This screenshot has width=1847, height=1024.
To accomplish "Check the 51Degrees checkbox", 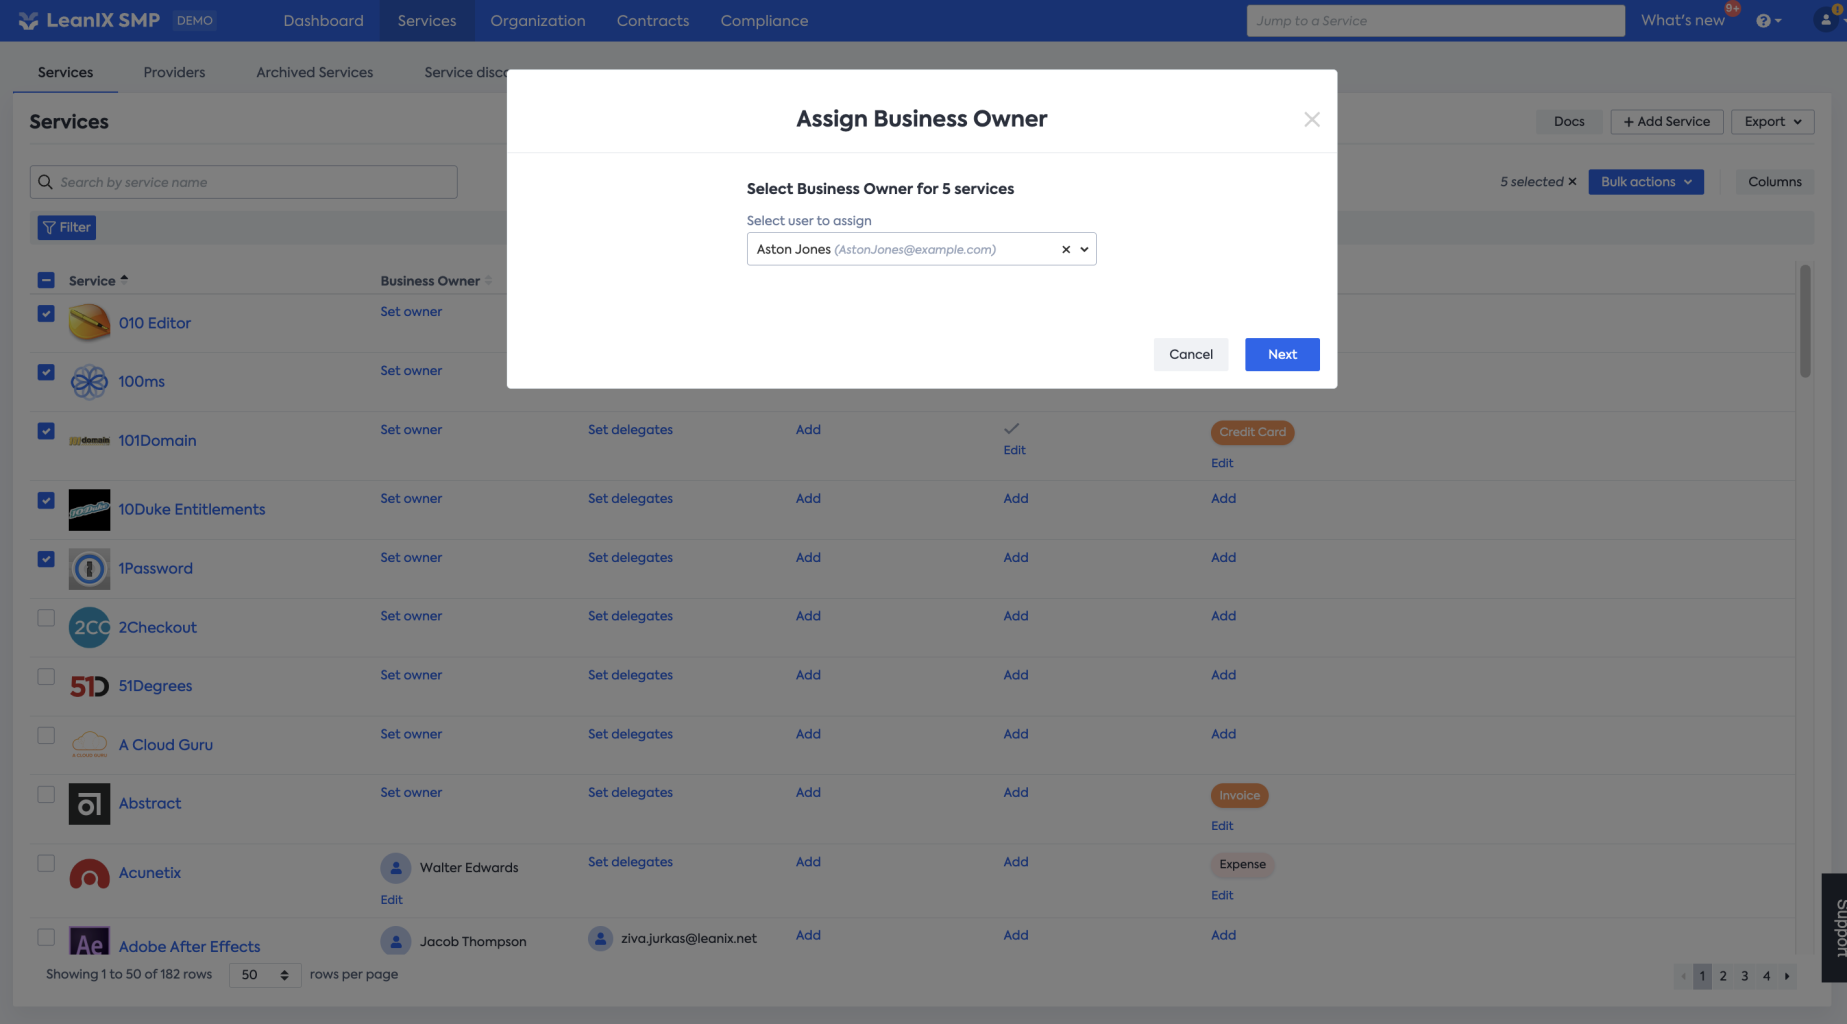I will 46,677.
